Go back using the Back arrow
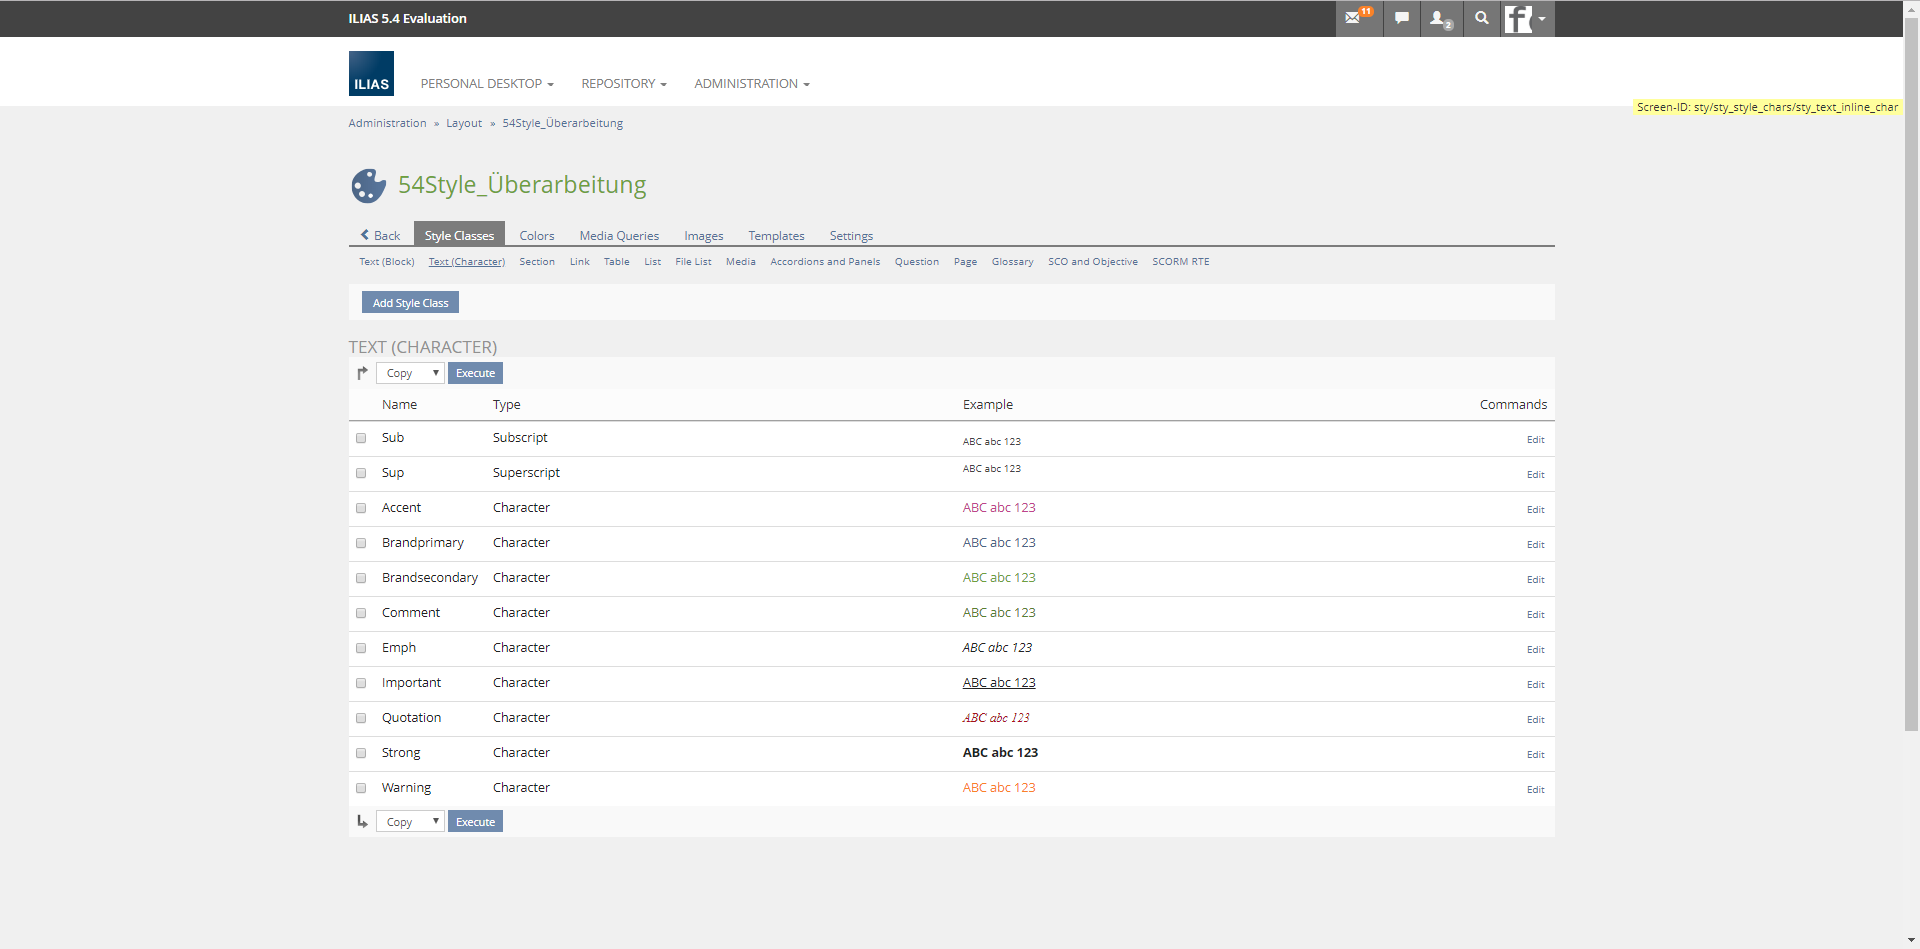Screen dimensions: 1920x949 380,236
